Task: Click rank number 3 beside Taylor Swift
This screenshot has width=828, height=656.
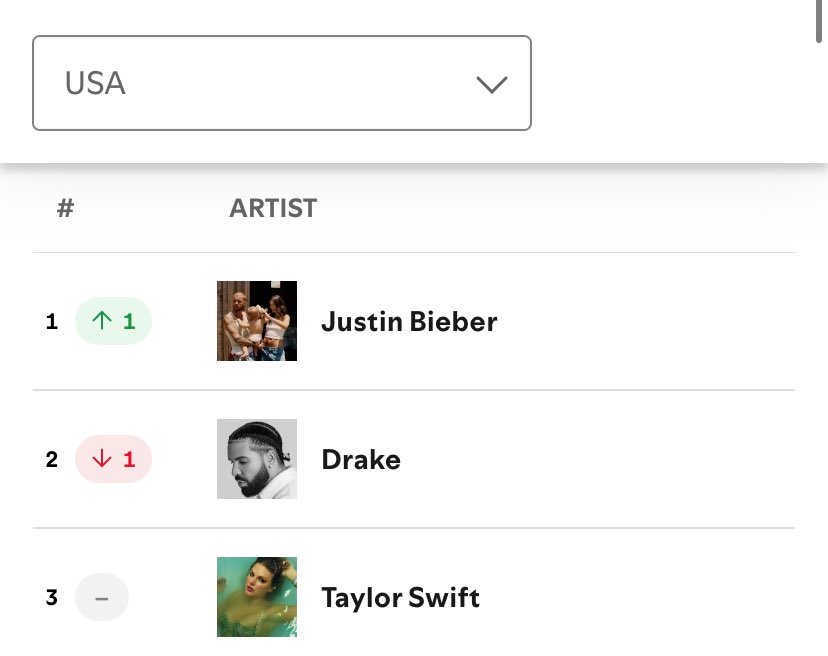Action: [52, 598]
